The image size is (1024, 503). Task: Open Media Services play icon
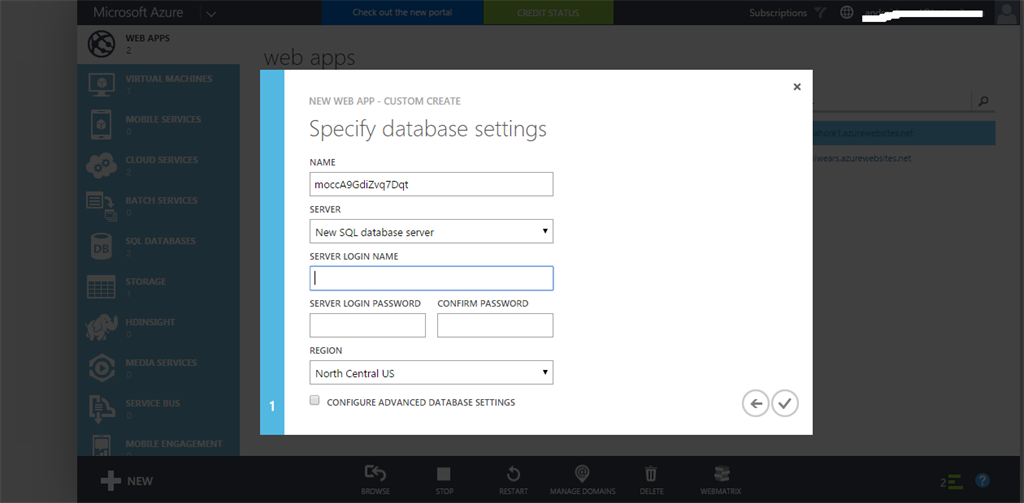(x=101, y=368)
